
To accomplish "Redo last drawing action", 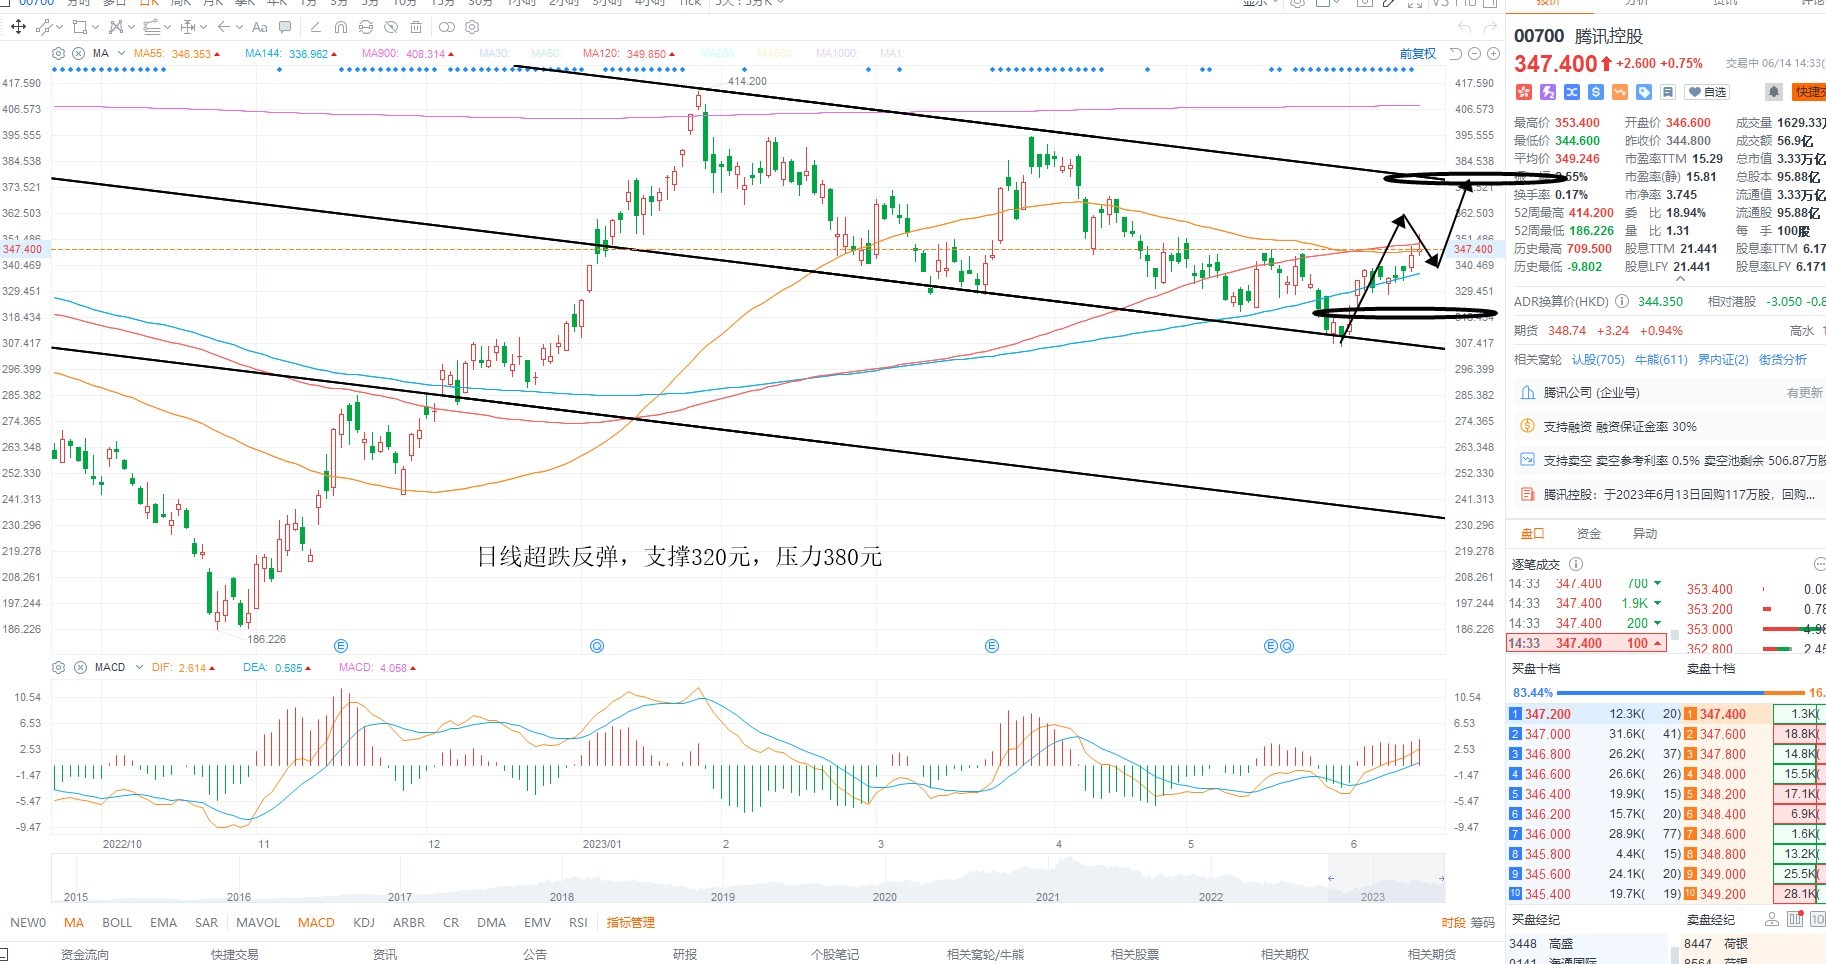I will 1490,27.
